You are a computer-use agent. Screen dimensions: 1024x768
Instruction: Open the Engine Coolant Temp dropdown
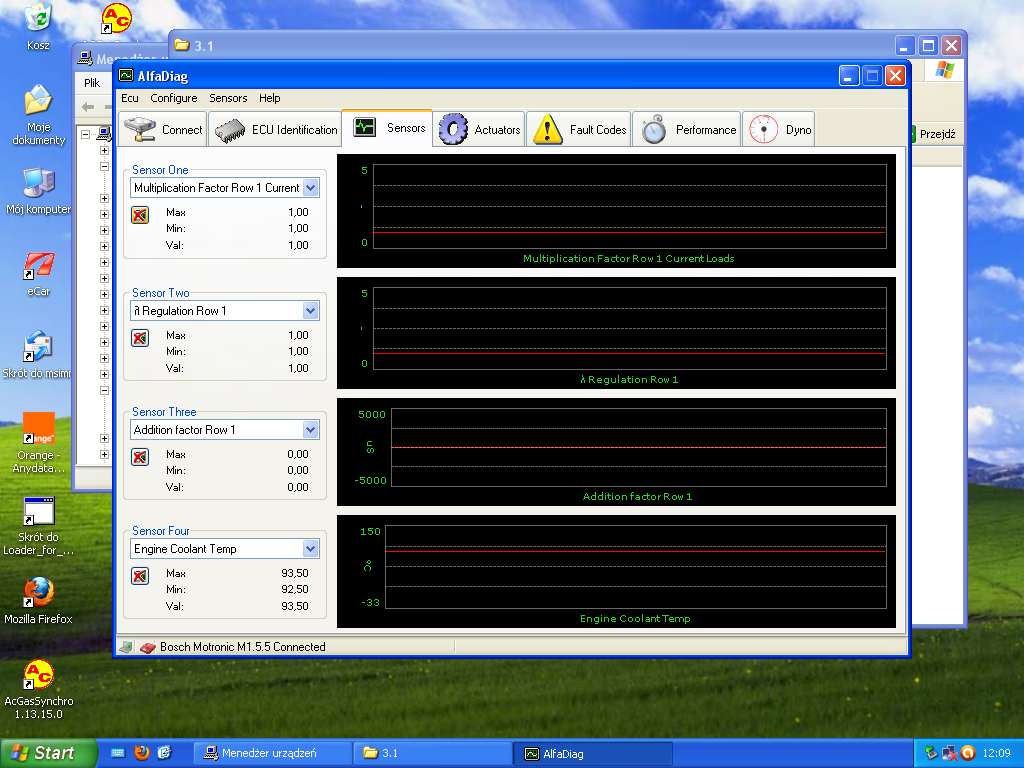[310, 549]
